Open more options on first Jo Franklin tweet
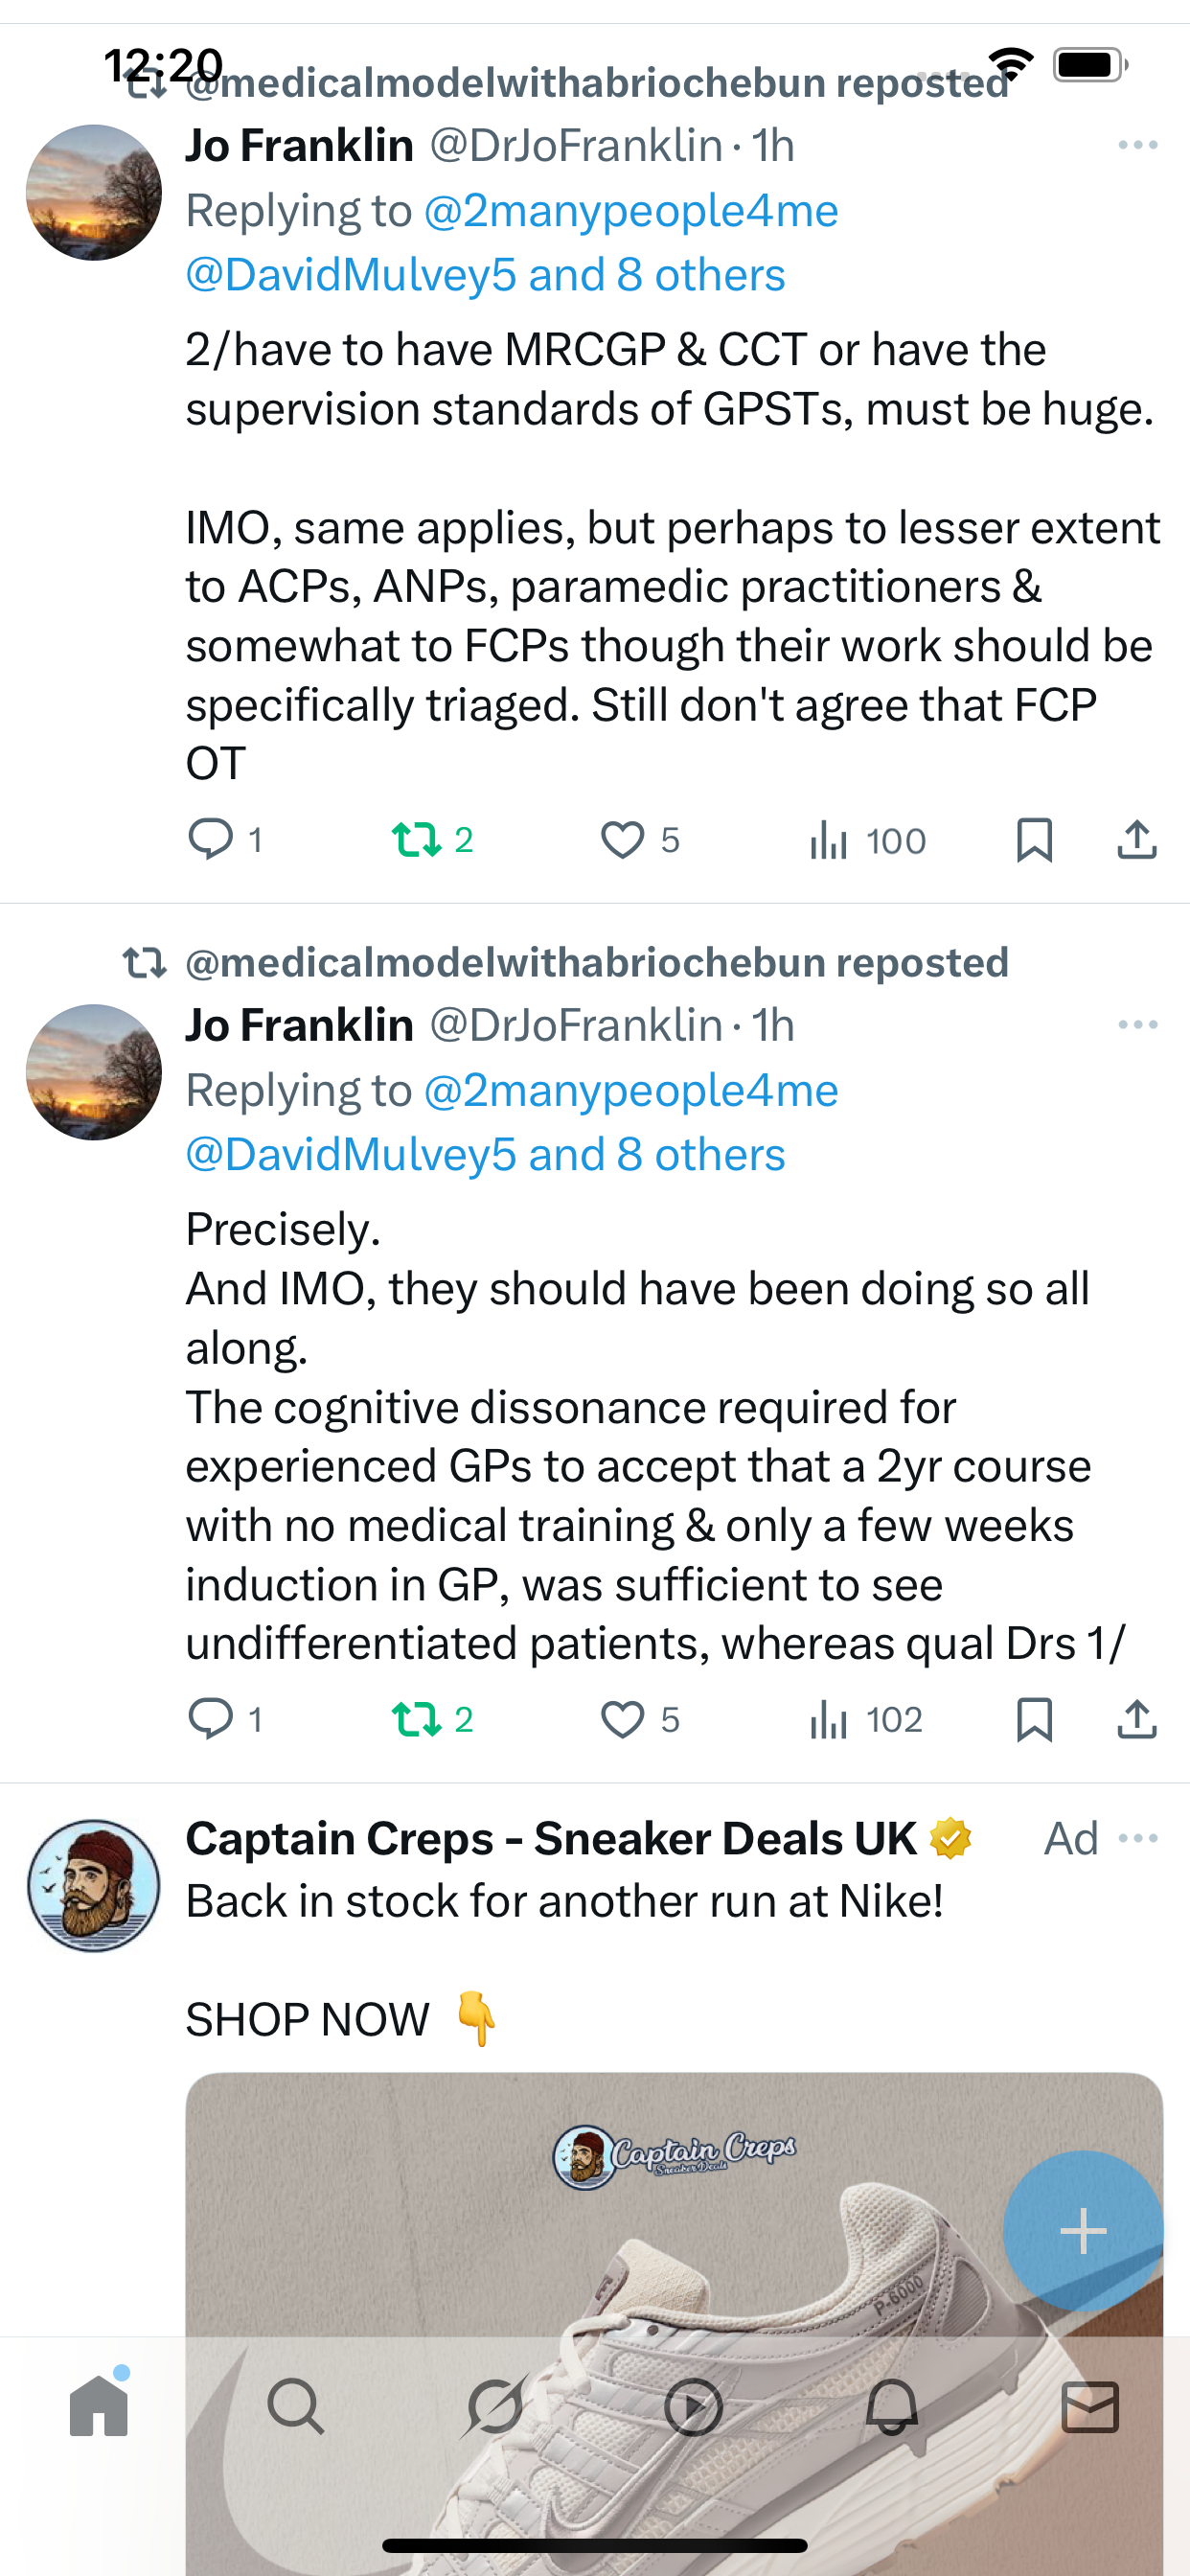The height and width of the screenshot is (2576, 1190). (x=1138, y=146)
